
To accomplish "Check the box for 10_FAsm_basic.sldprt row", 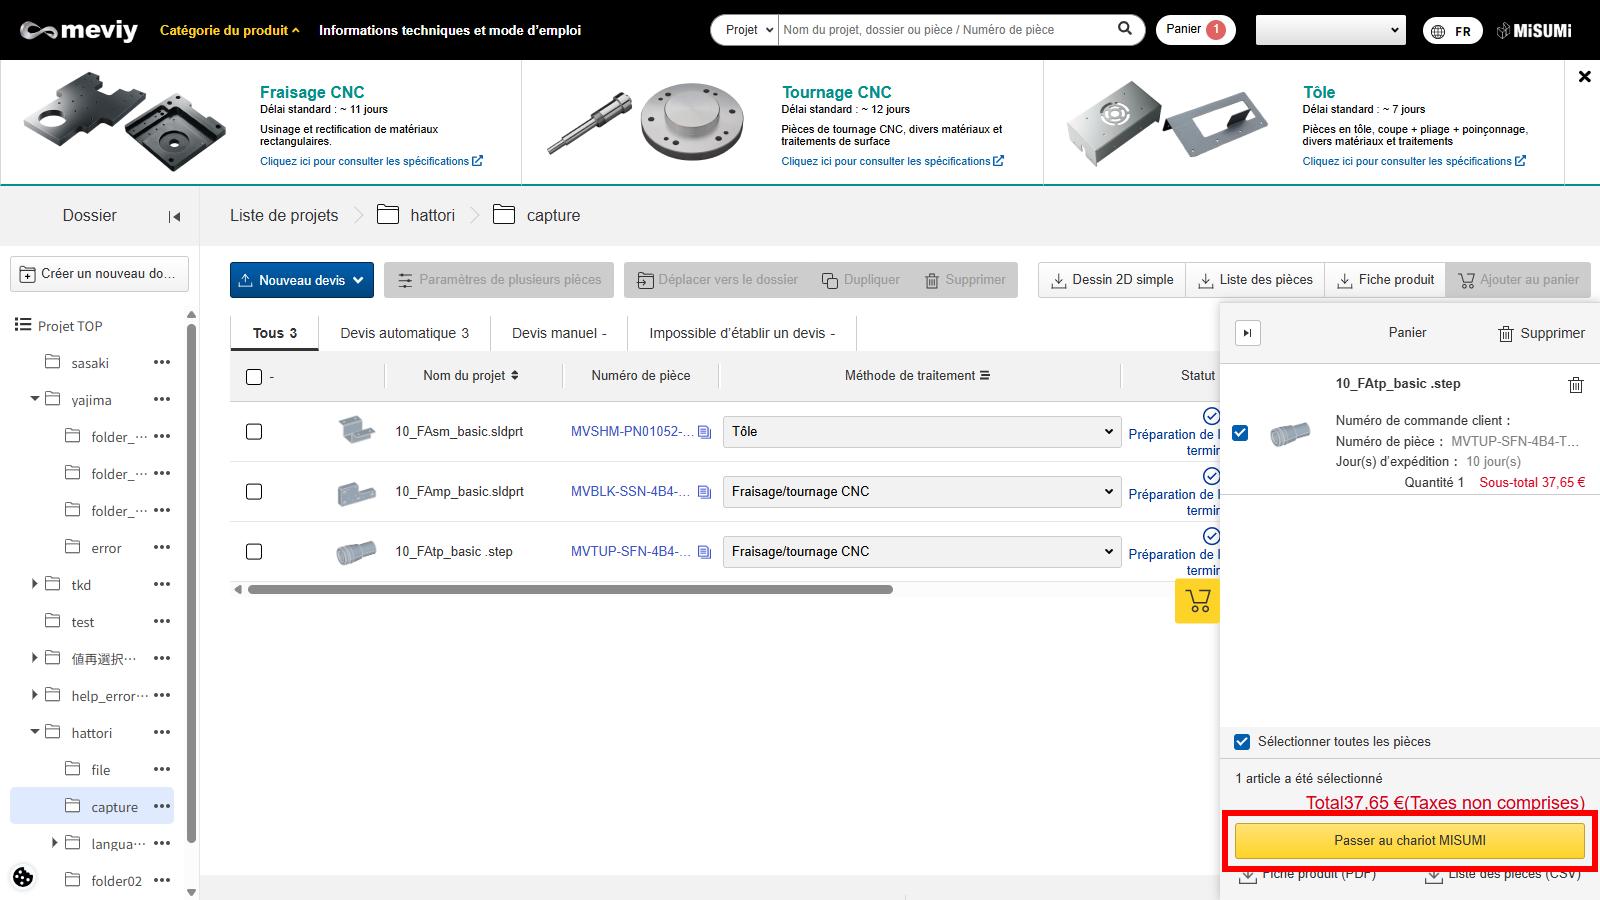I will coord(254,432).
